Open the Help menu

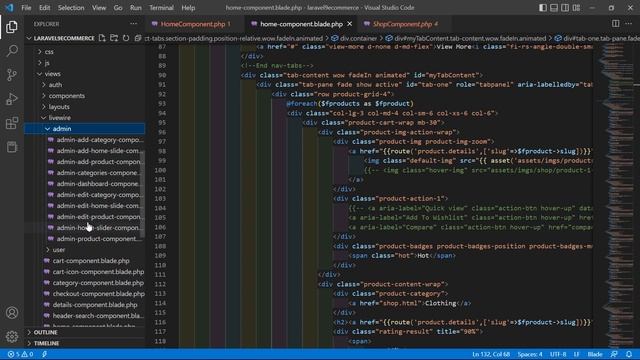[x=188, y=7]
